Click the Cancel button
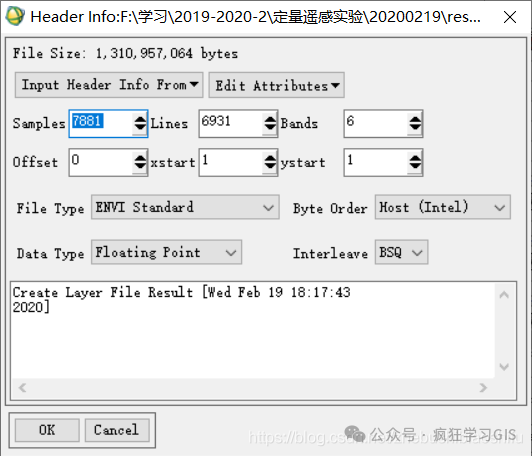Image resolution: width=532 pixels, height=456 pixels. (x=117, y=430)
